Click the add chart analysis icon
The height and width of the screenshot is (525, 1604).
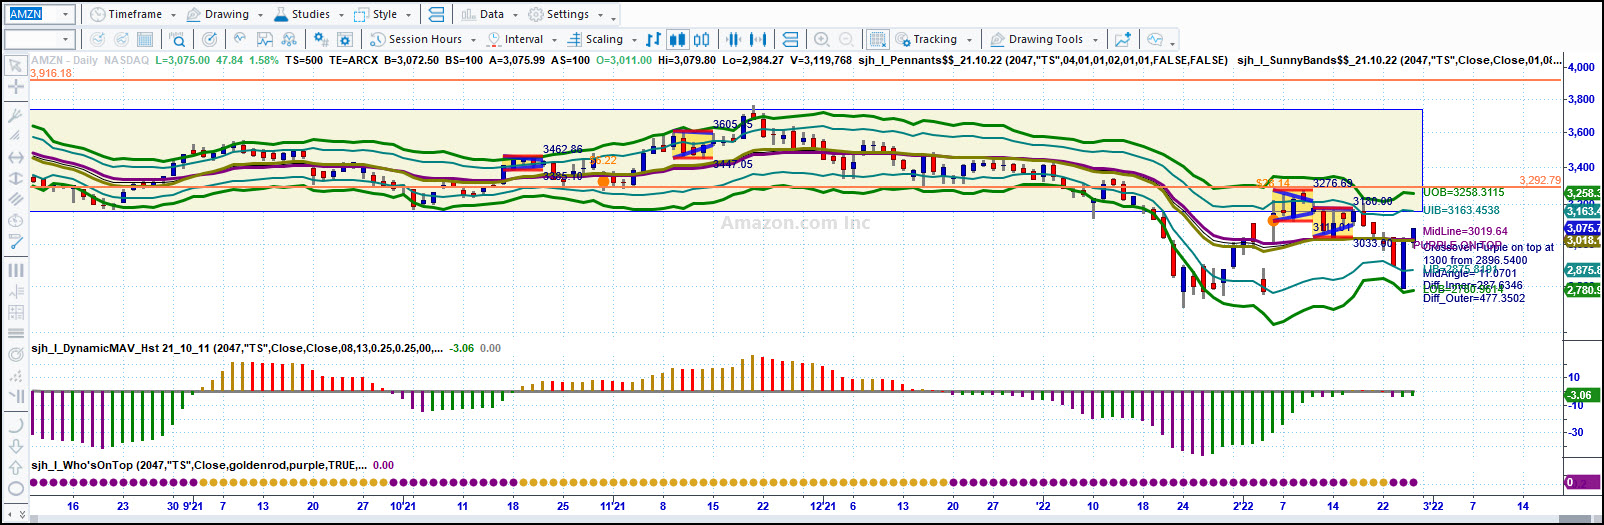point(1123,39)
